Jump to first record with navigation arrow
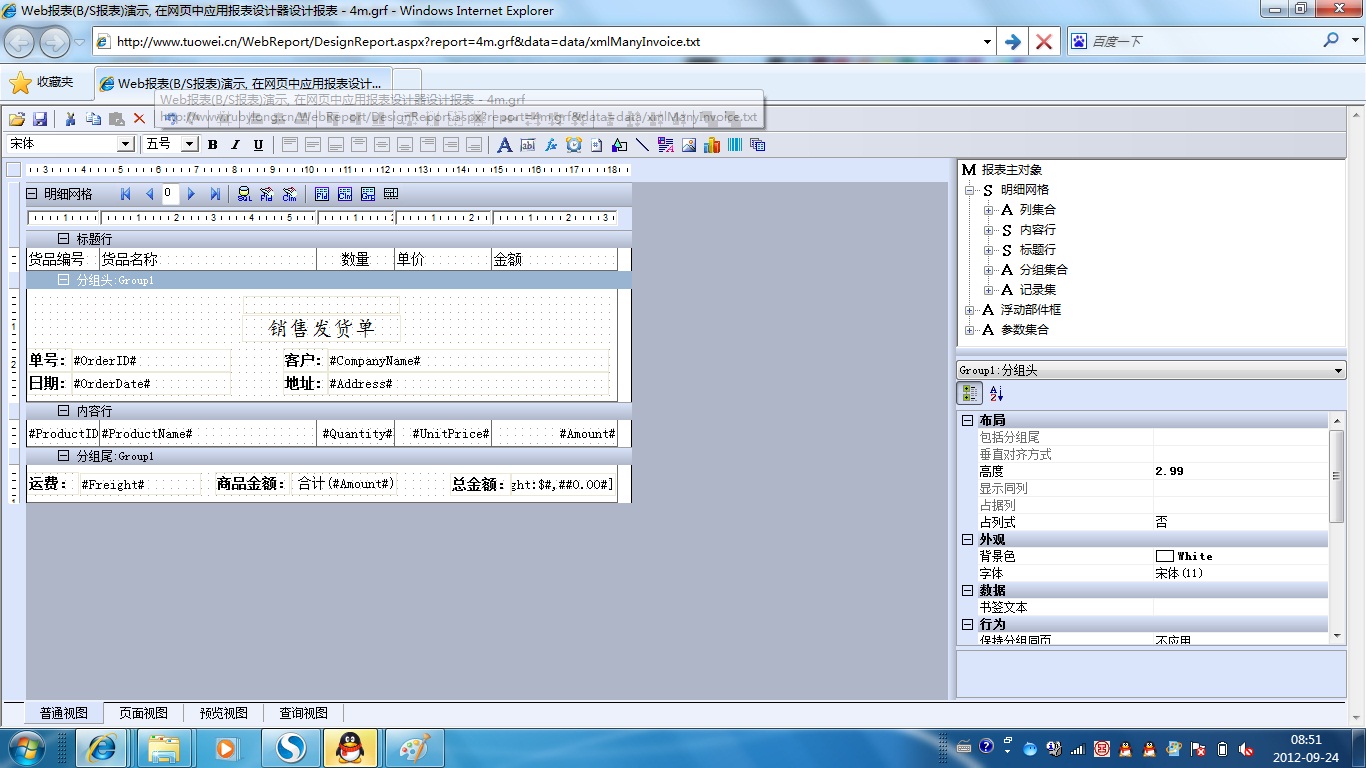 [126, 194]
